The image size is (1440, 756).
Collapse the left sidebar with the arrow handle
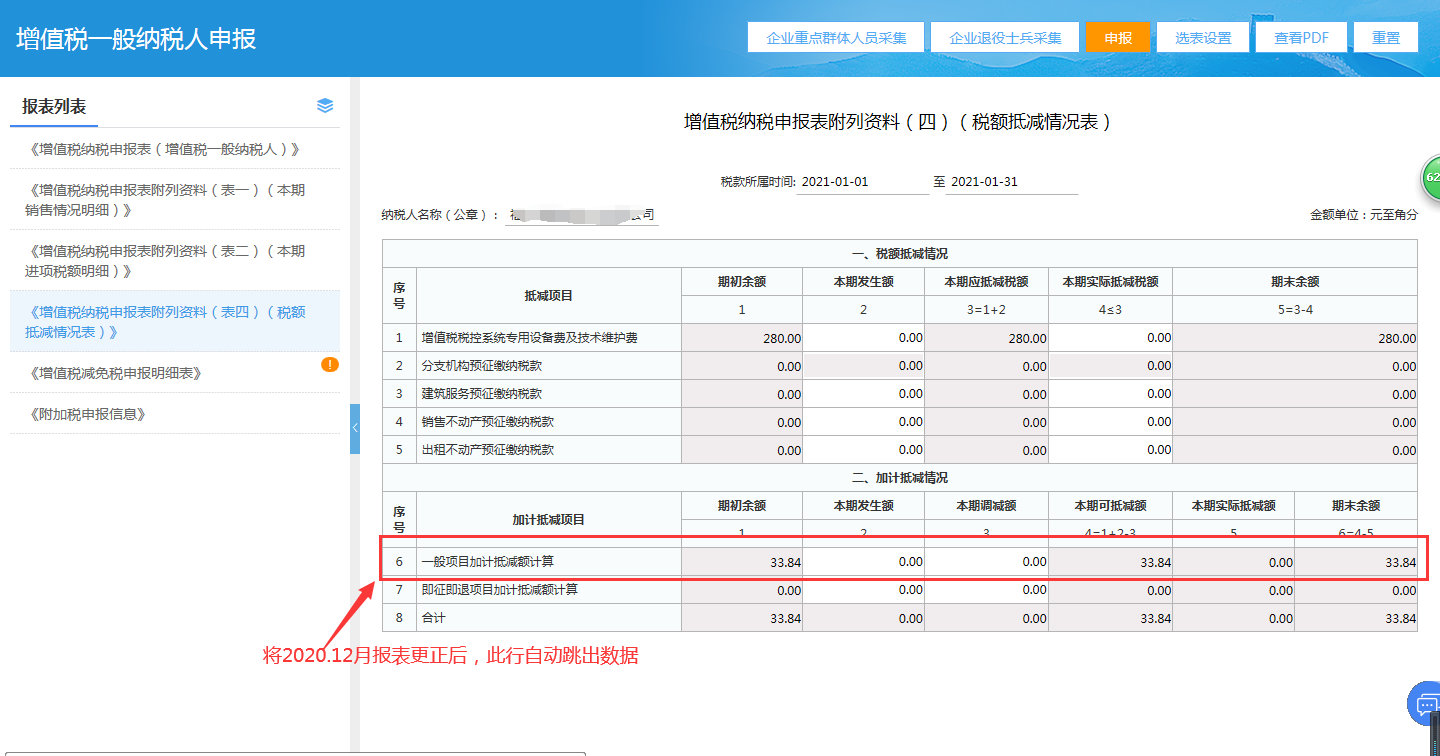[355, 428]
